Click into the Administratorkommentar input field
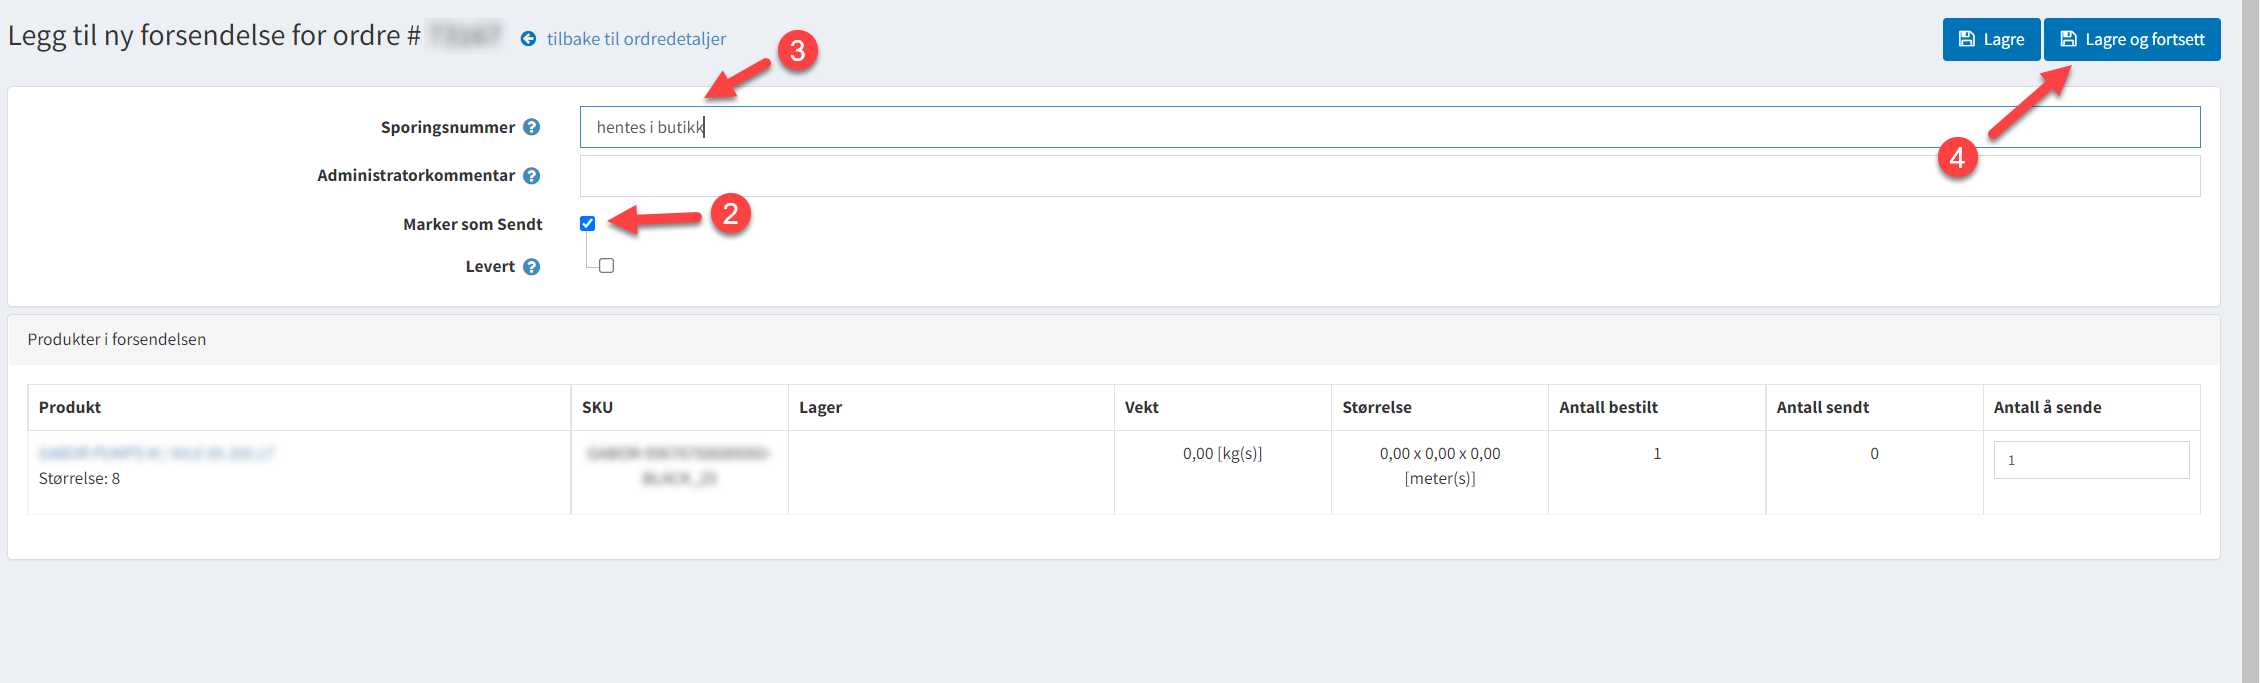Viewport: 2260px width, 683px height. (1389, 176)
